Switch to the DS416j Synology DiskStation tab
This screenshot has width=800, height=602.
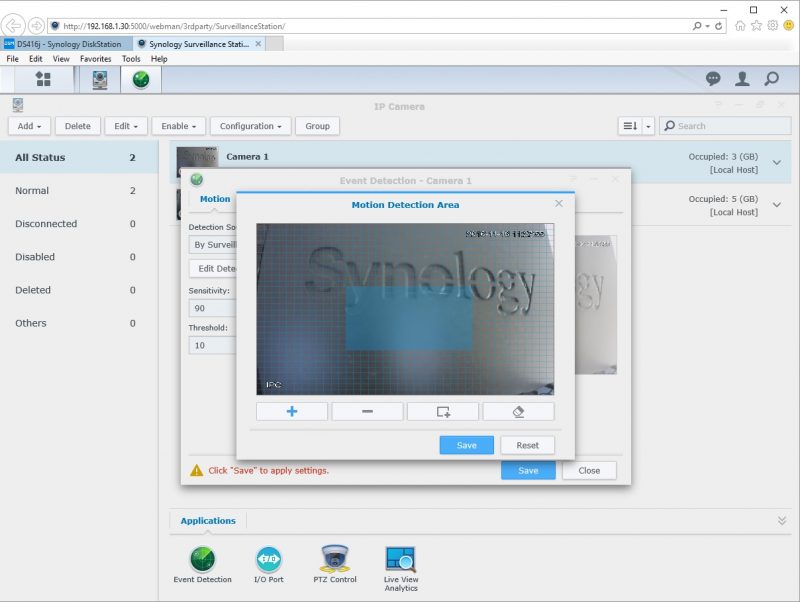tap(66, 44)
